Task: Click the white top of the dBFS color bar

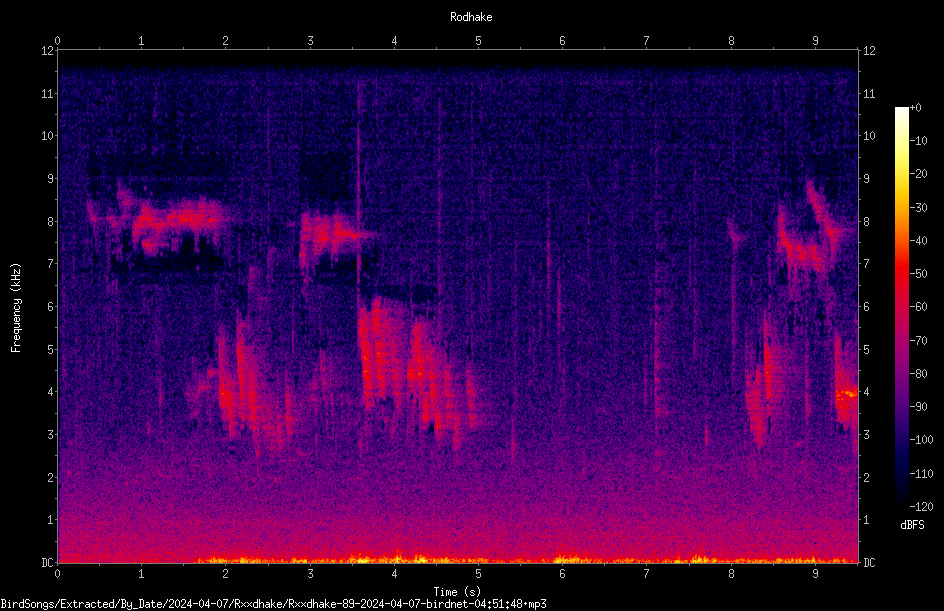Action: (901, 112)
